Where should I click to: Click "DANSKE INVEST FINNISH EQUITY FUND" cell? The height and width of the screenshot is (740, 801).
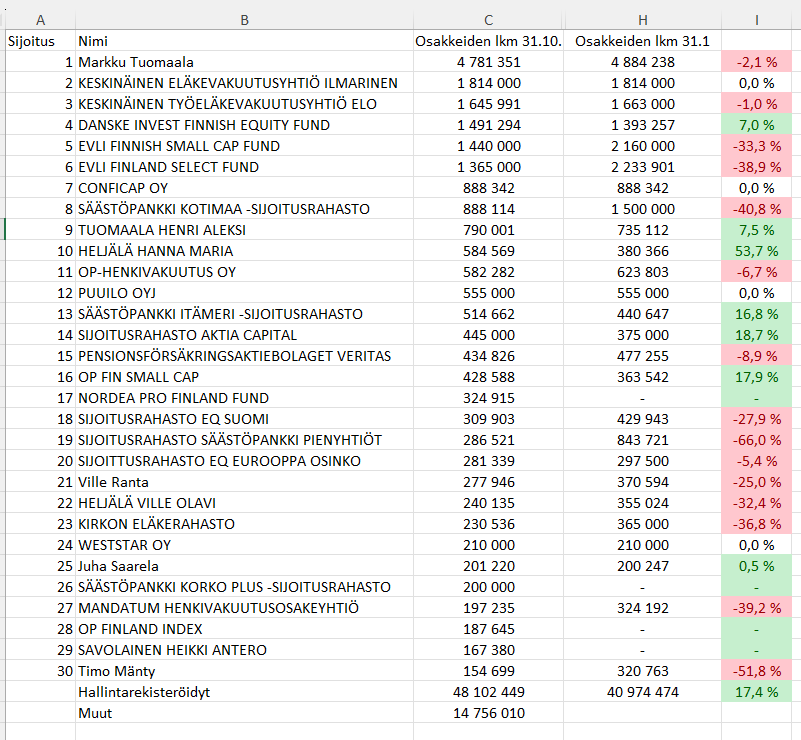(x=244, y=125)
